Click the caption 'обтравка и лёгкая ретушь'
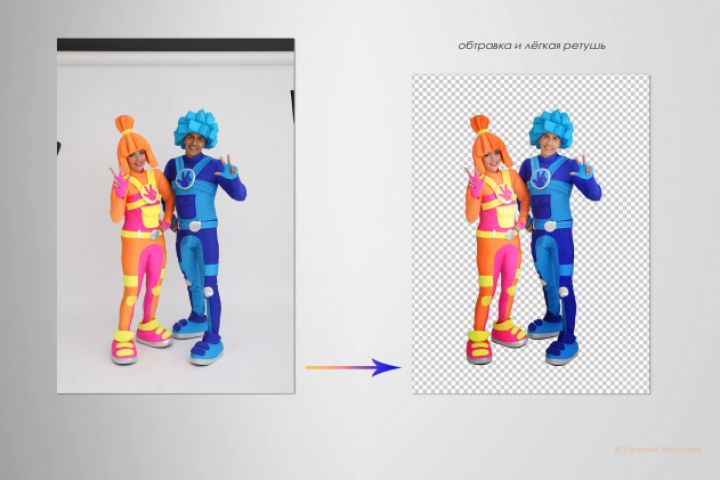The image size is (720, 480). [x=532, y=45]
